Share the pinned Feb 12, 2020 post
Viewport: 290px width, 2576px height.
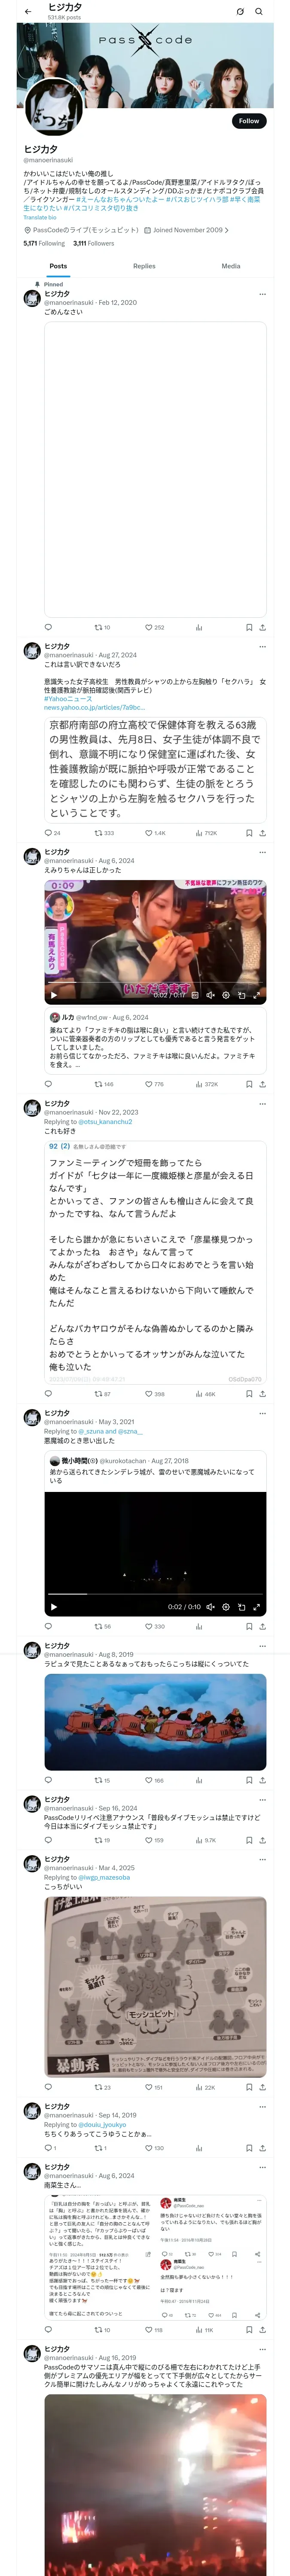[262, 627]
